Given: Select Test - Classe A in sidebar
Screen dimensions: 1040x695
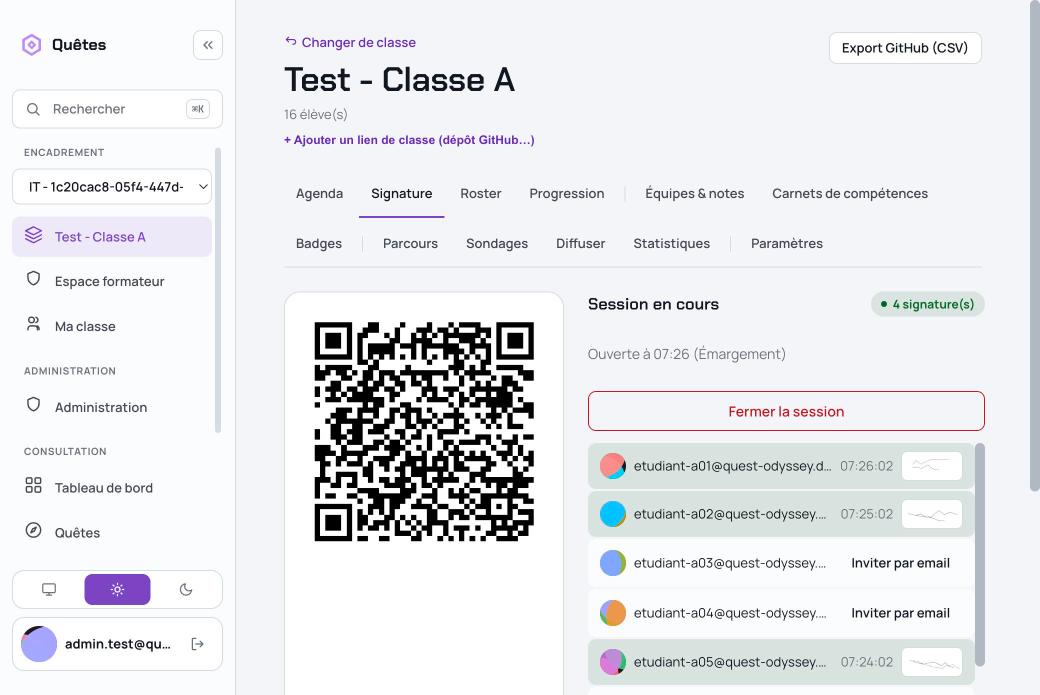Looking at the screenshot, I should tap(112, 237).
